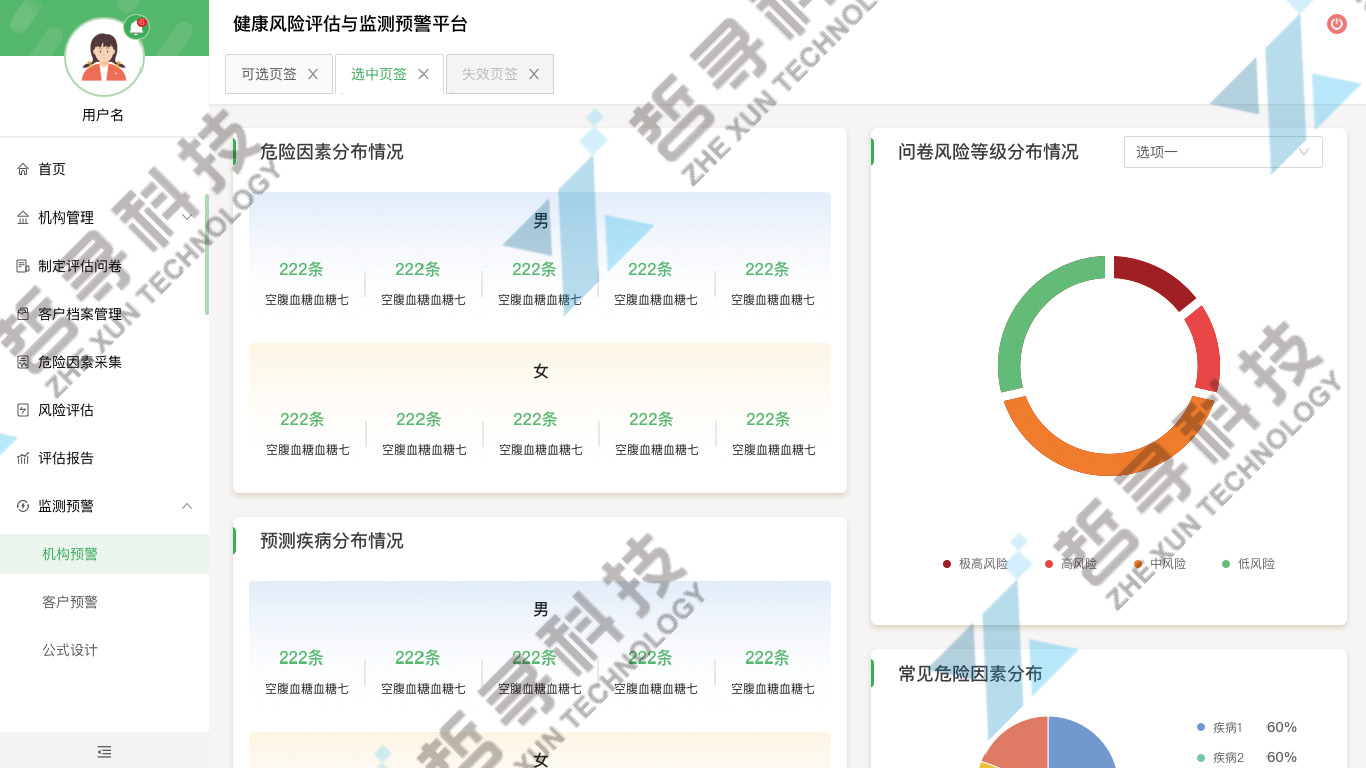Click the monitor icon beside 监测预警
Screen dimensions: 1366x768
pyautogui.click(x=23, y=506)
